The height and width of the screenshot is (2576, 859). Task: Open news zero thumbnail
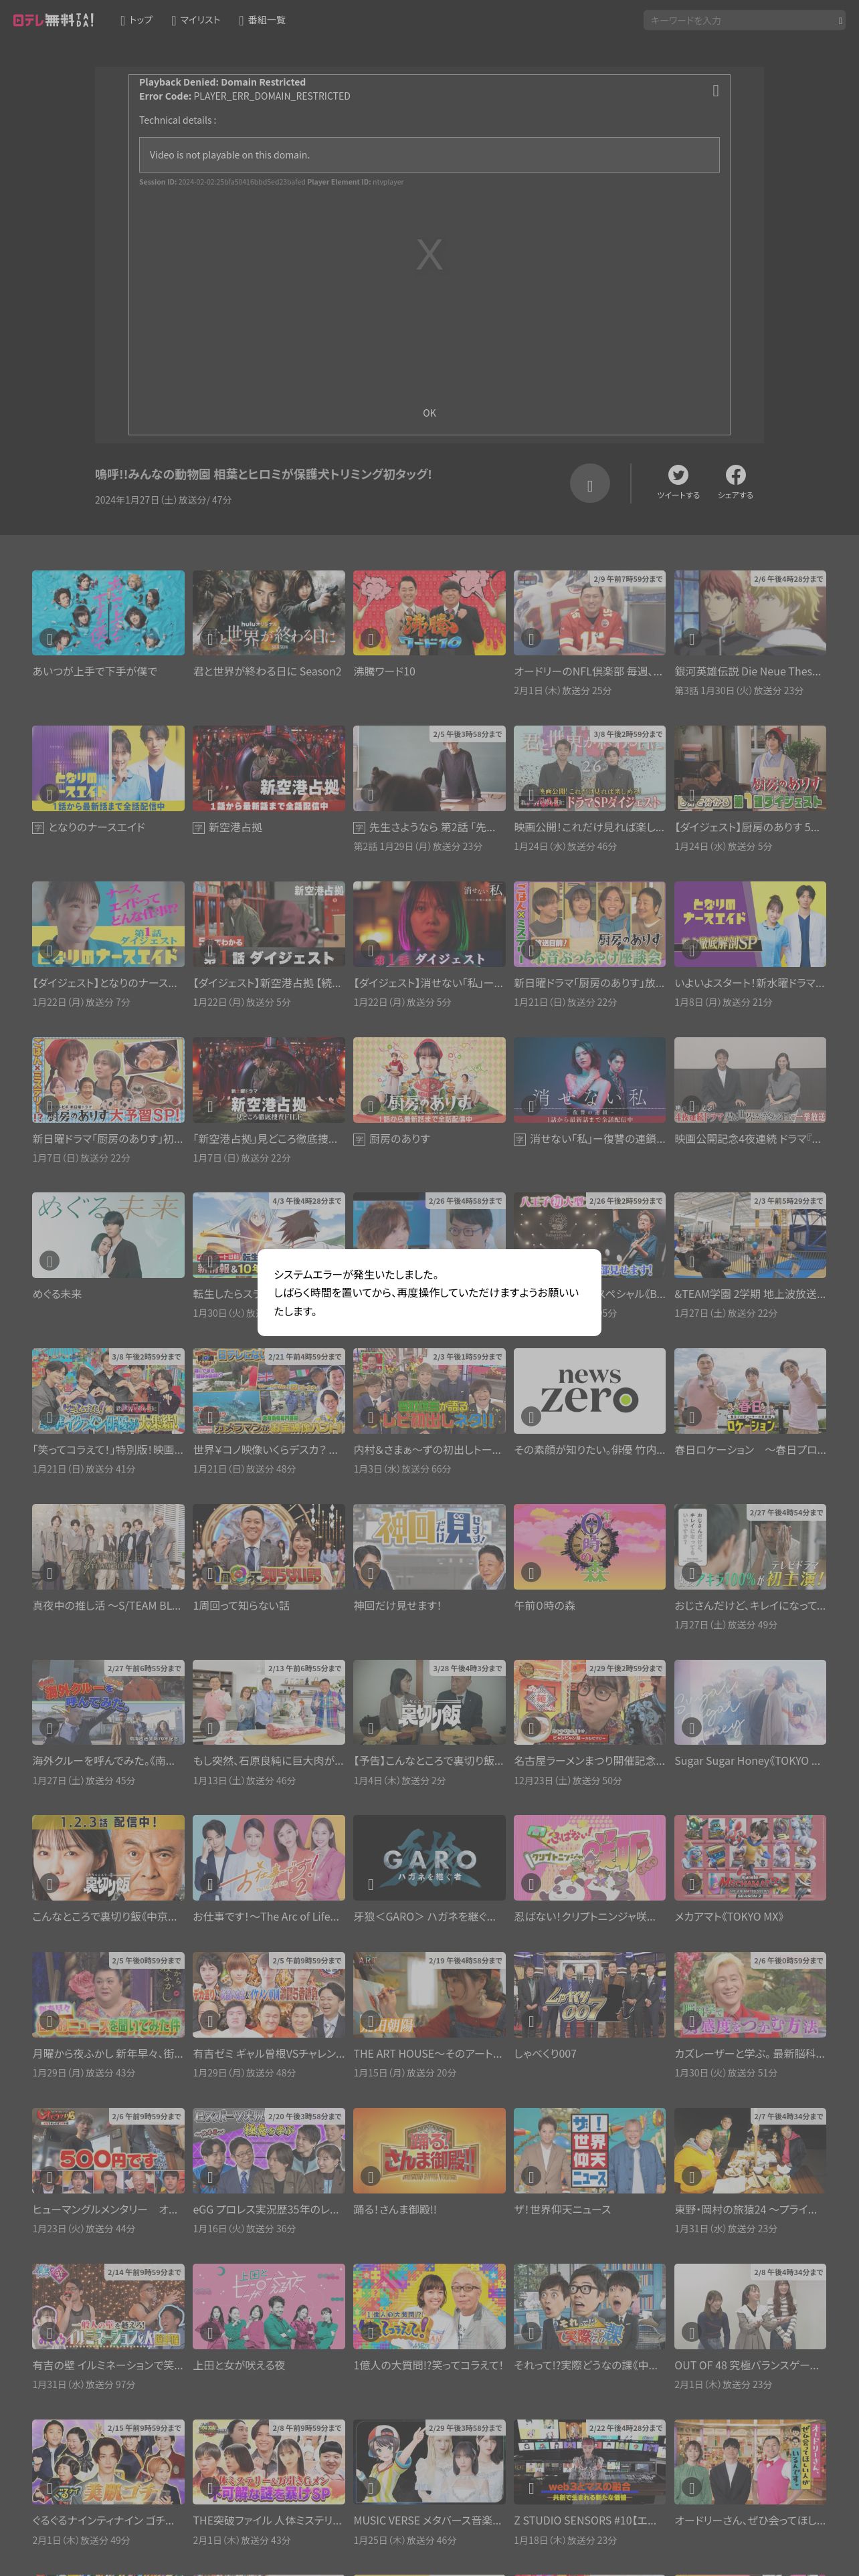590,1391
